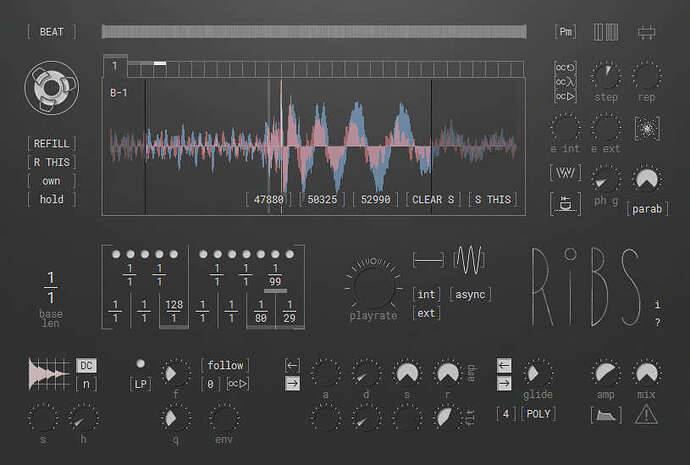Viewport: 690px width, 465px height.
Task: Click the sine wave icon above async
Action: [x=469, y=260]
